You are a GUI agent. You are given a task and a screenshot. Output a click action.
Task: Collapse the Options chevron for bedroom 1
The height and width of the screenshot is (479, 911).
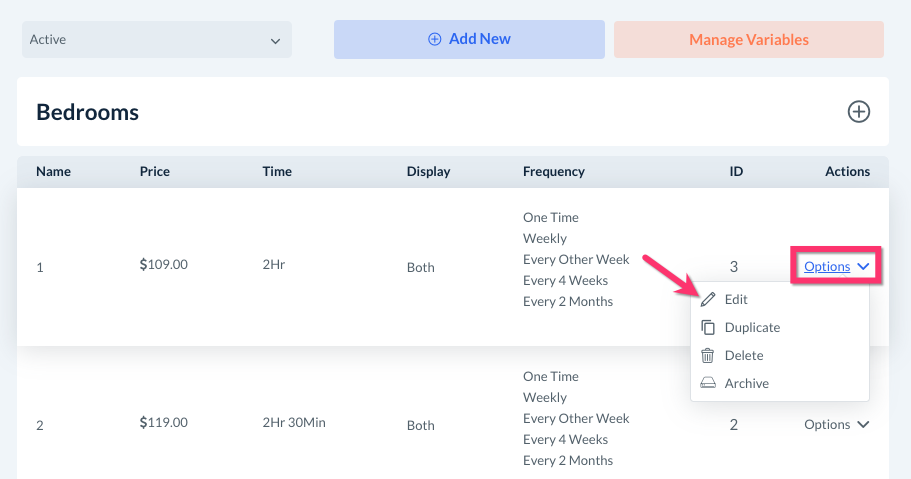click(863, 267)
